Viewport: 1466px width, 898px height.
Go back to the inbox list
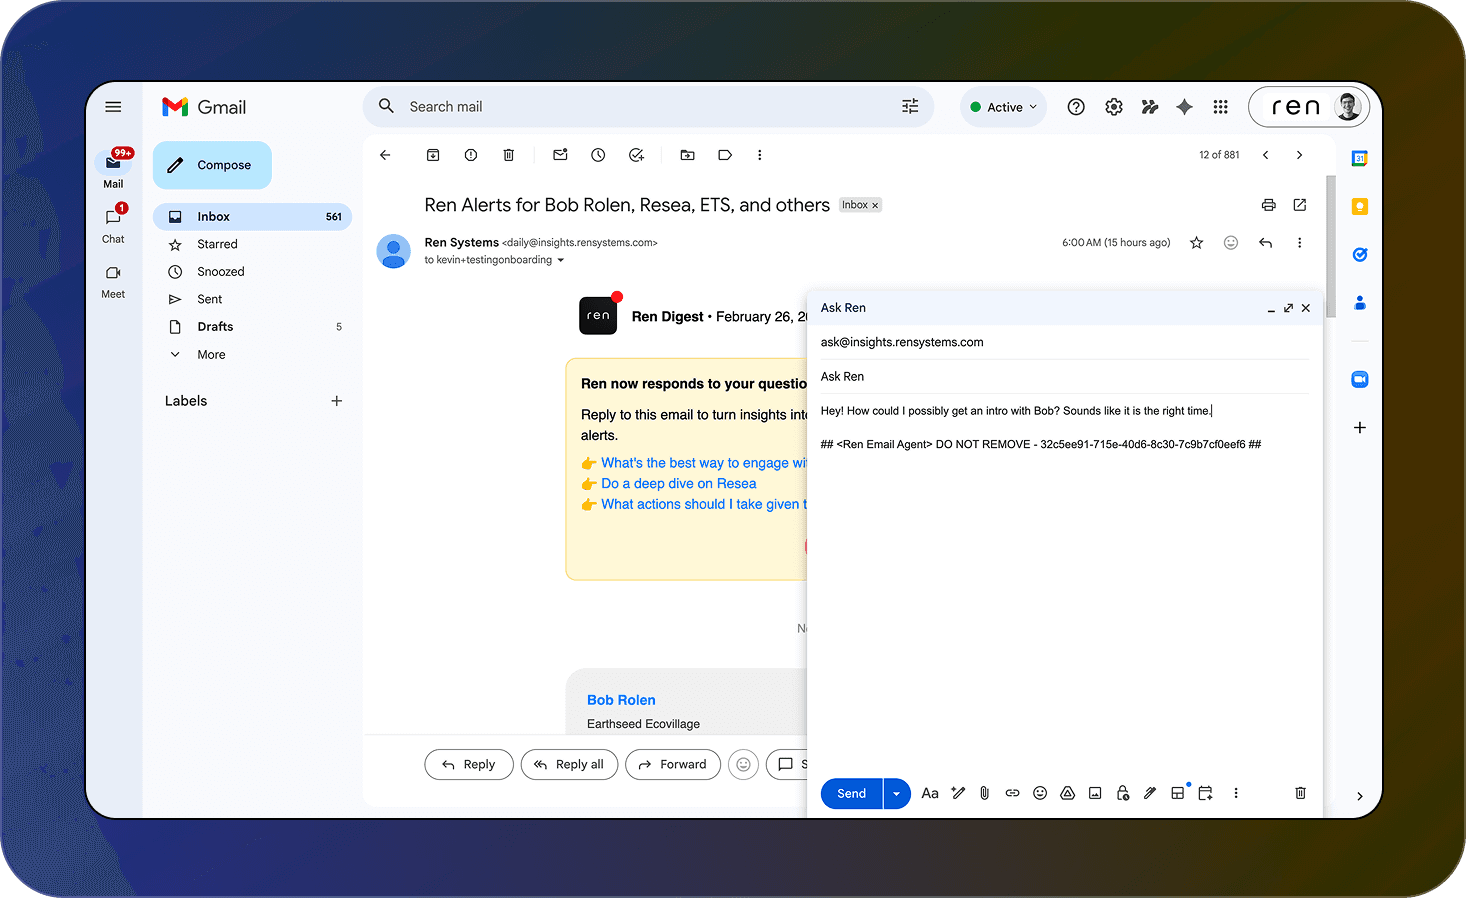tap(385, 155)
